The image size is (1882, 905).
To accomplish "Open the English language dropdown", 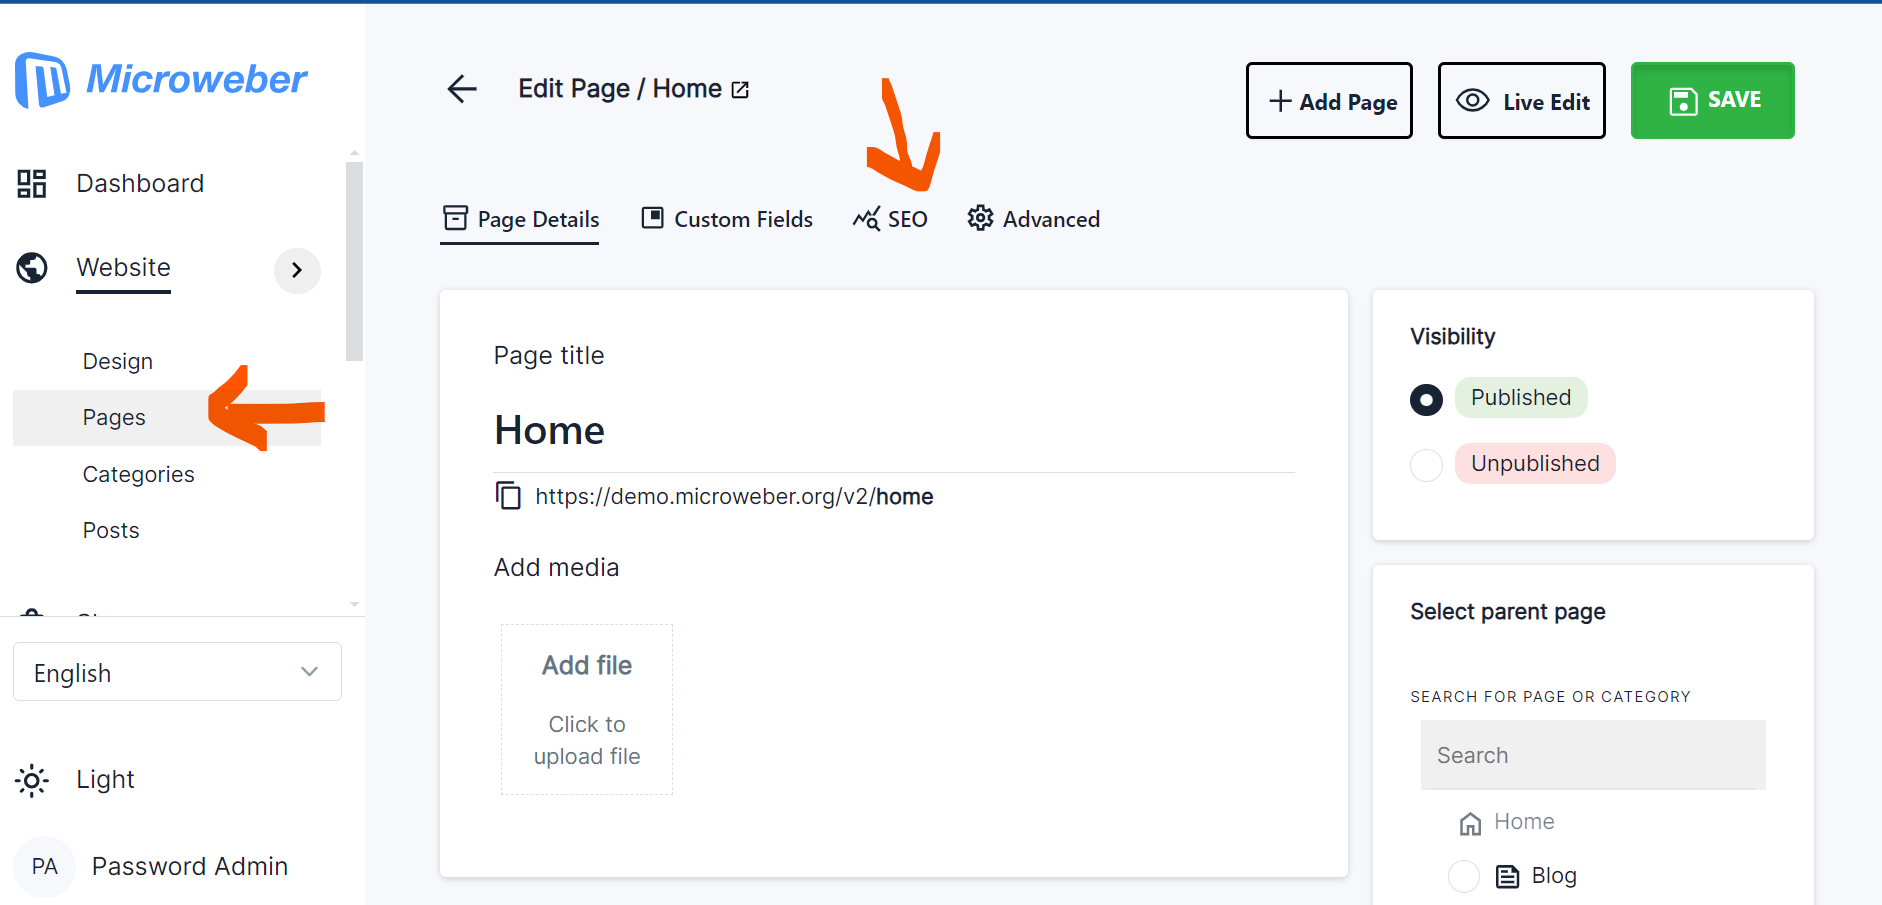I will [x=177, y=672].
